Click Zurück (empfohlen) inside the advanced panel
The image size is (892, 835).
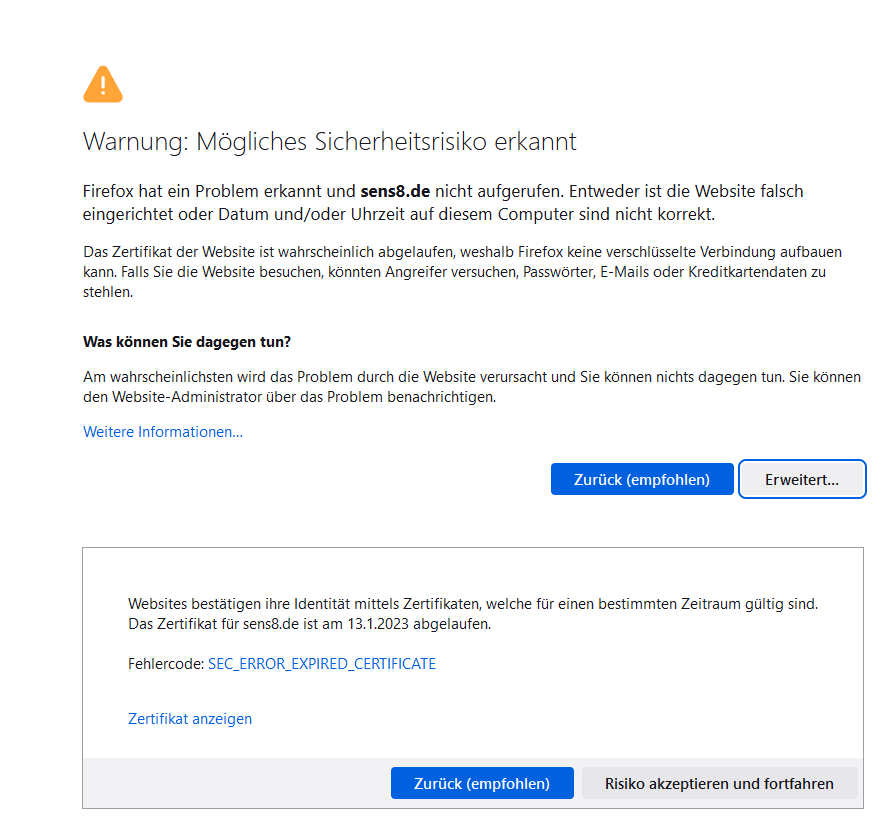click(x=482, y=783)
